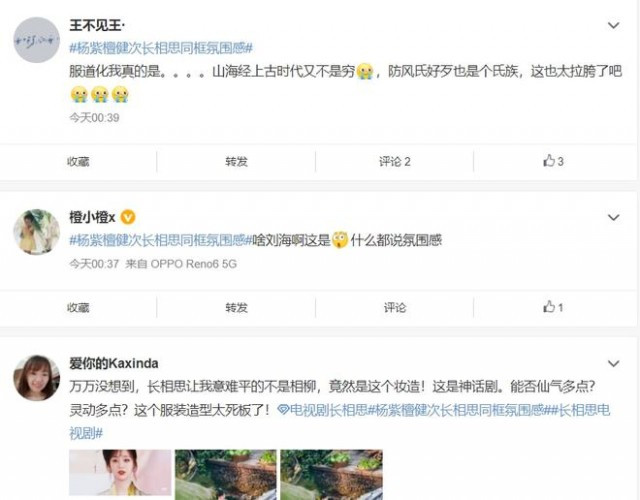Image resolution: width=640 pixels, height=500 pixels.
Task: Open 评论 2 on the first post
Action: coord(395,162)
